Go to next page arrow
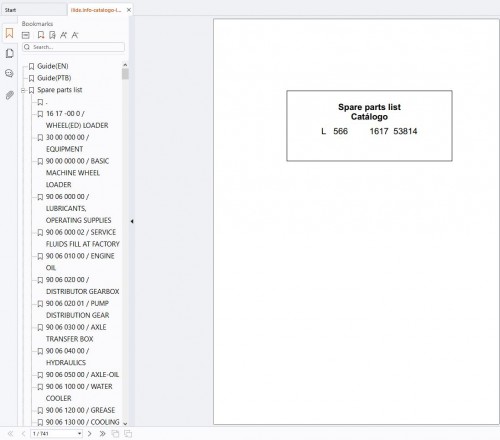 click(89, 434)
